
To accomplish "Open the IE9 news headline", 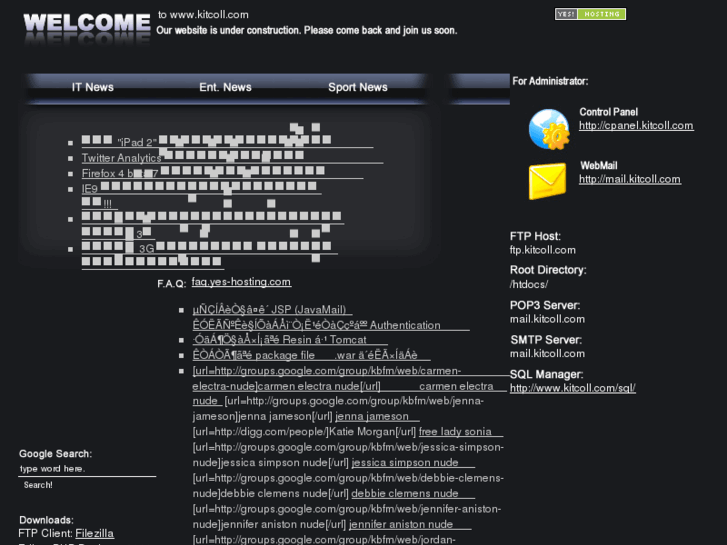I will click(x=201, y=188).
